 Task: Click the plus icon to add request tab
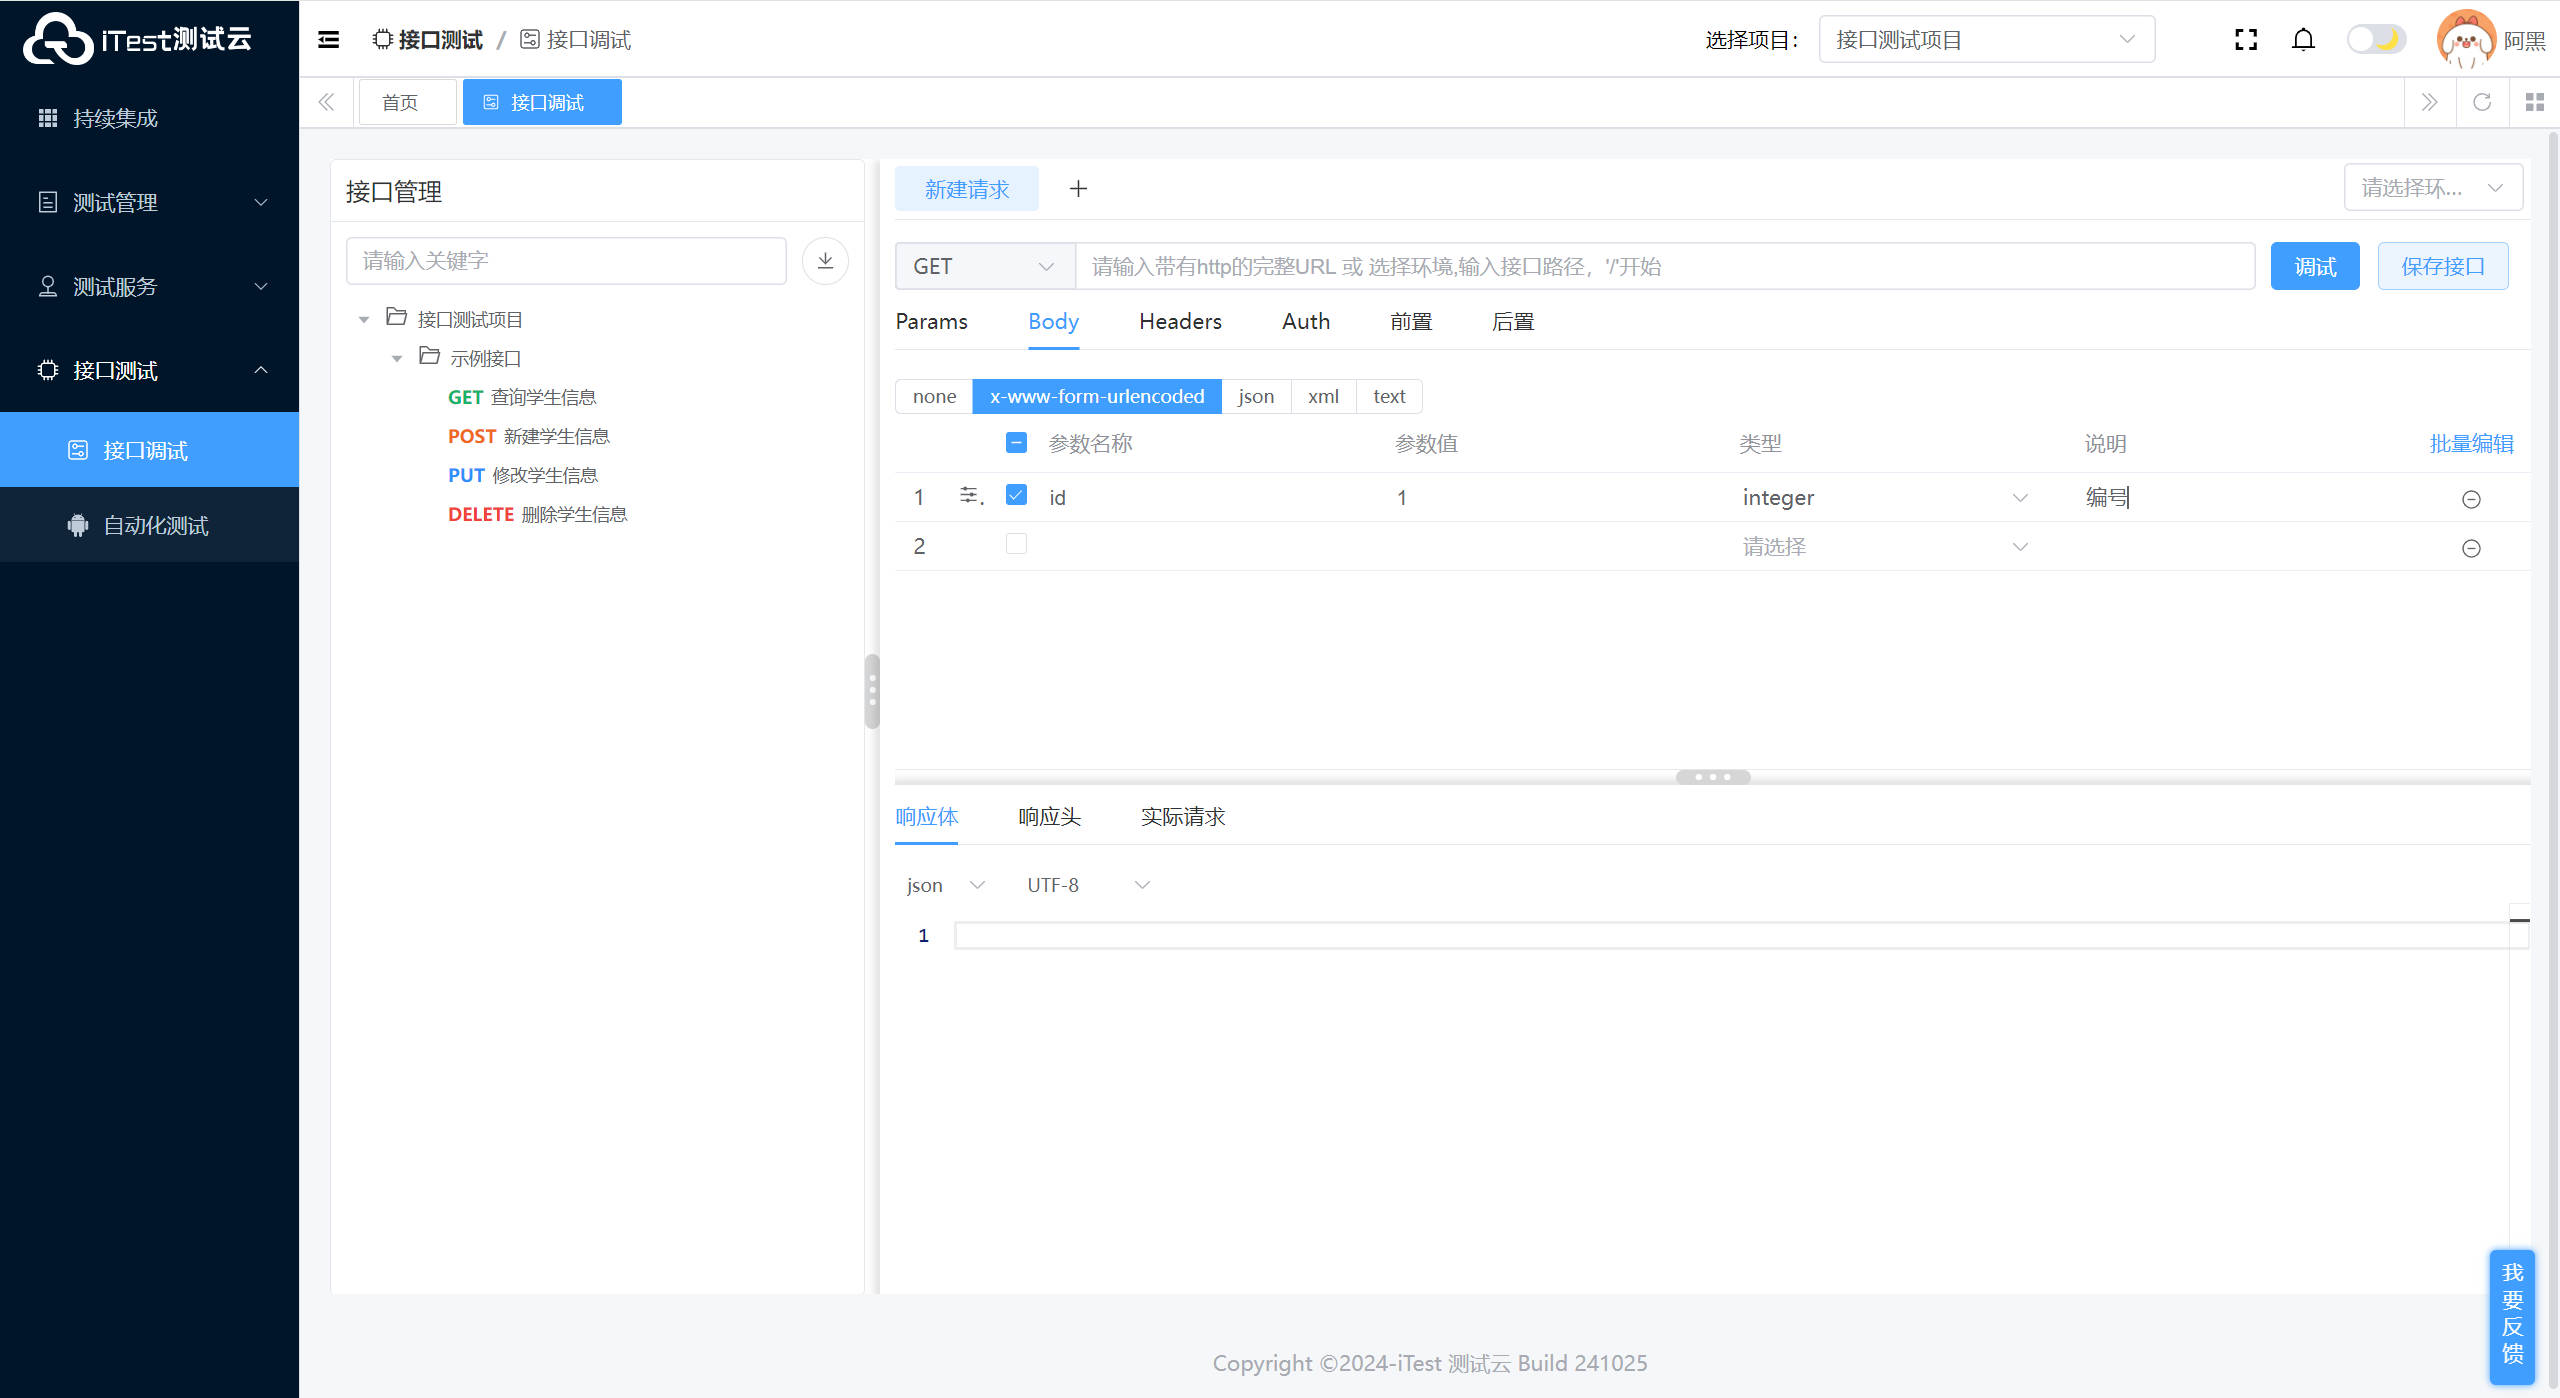(x=1078, y=189)
